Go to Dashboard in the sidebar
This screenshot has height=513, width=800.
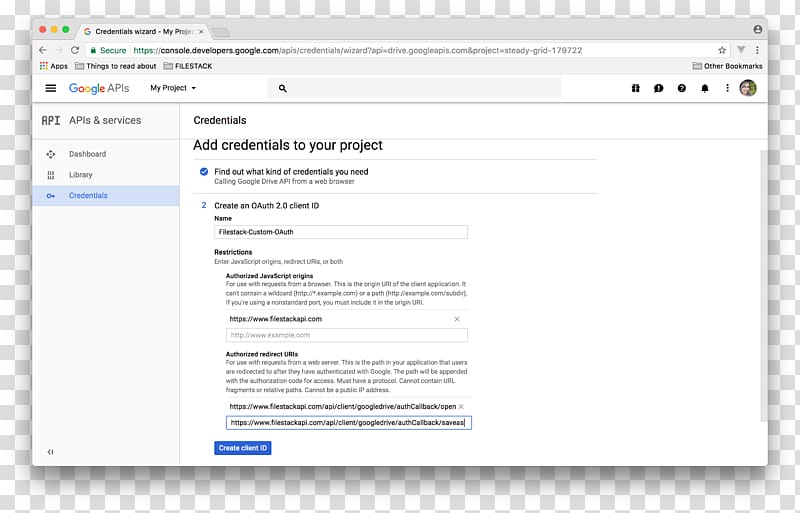pyautogui.click(x=106, y=154)
